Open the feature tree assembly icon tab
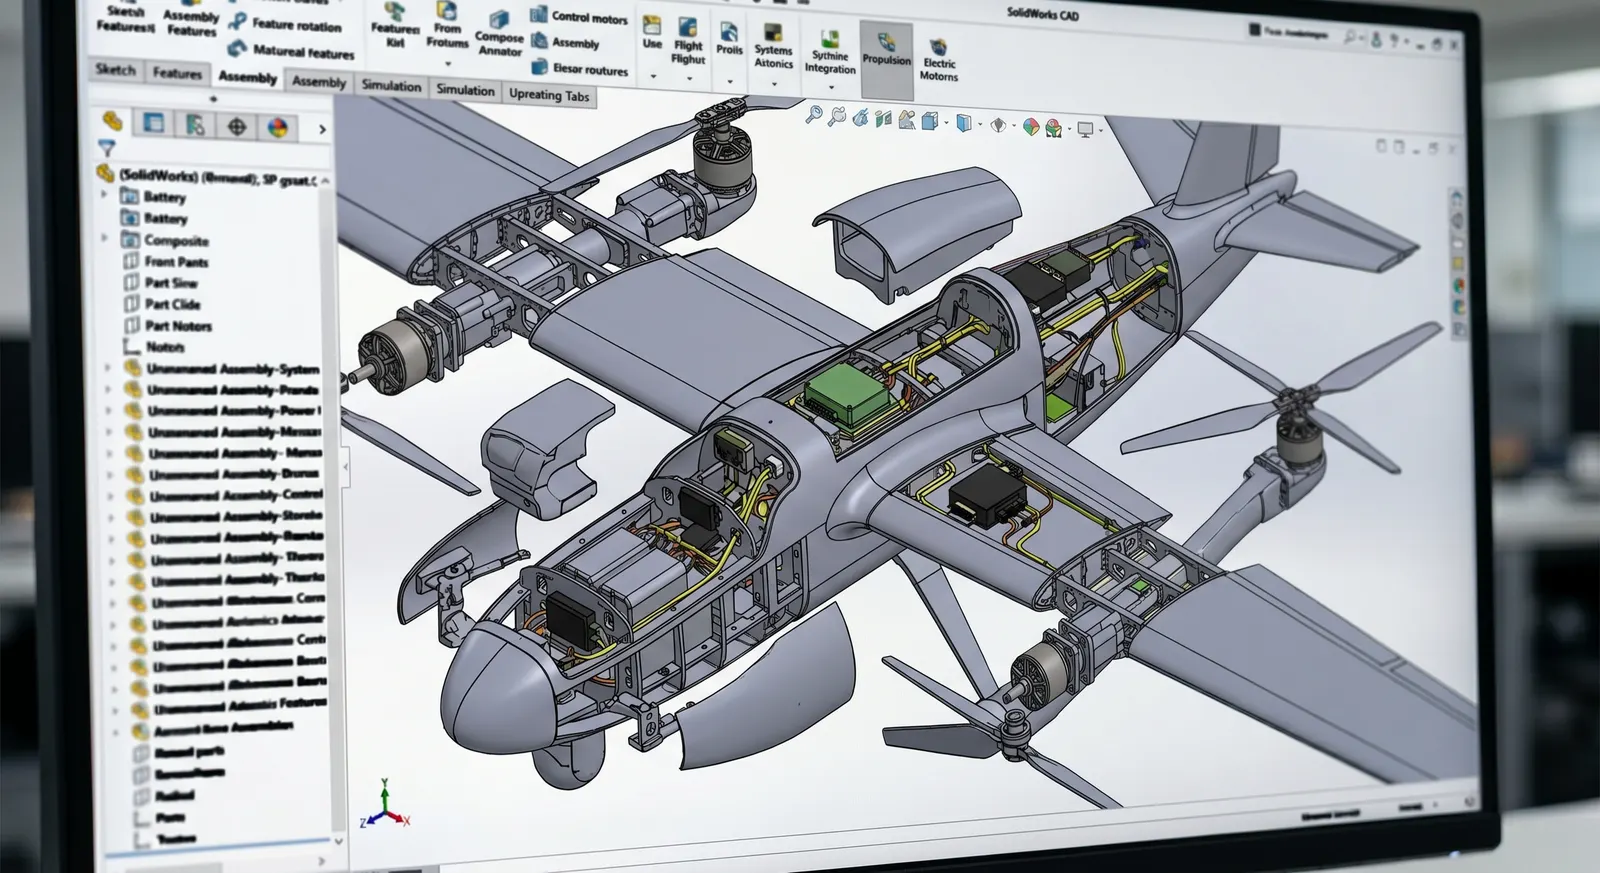Screen dimensions: 1600x873 tap(113, 122)
